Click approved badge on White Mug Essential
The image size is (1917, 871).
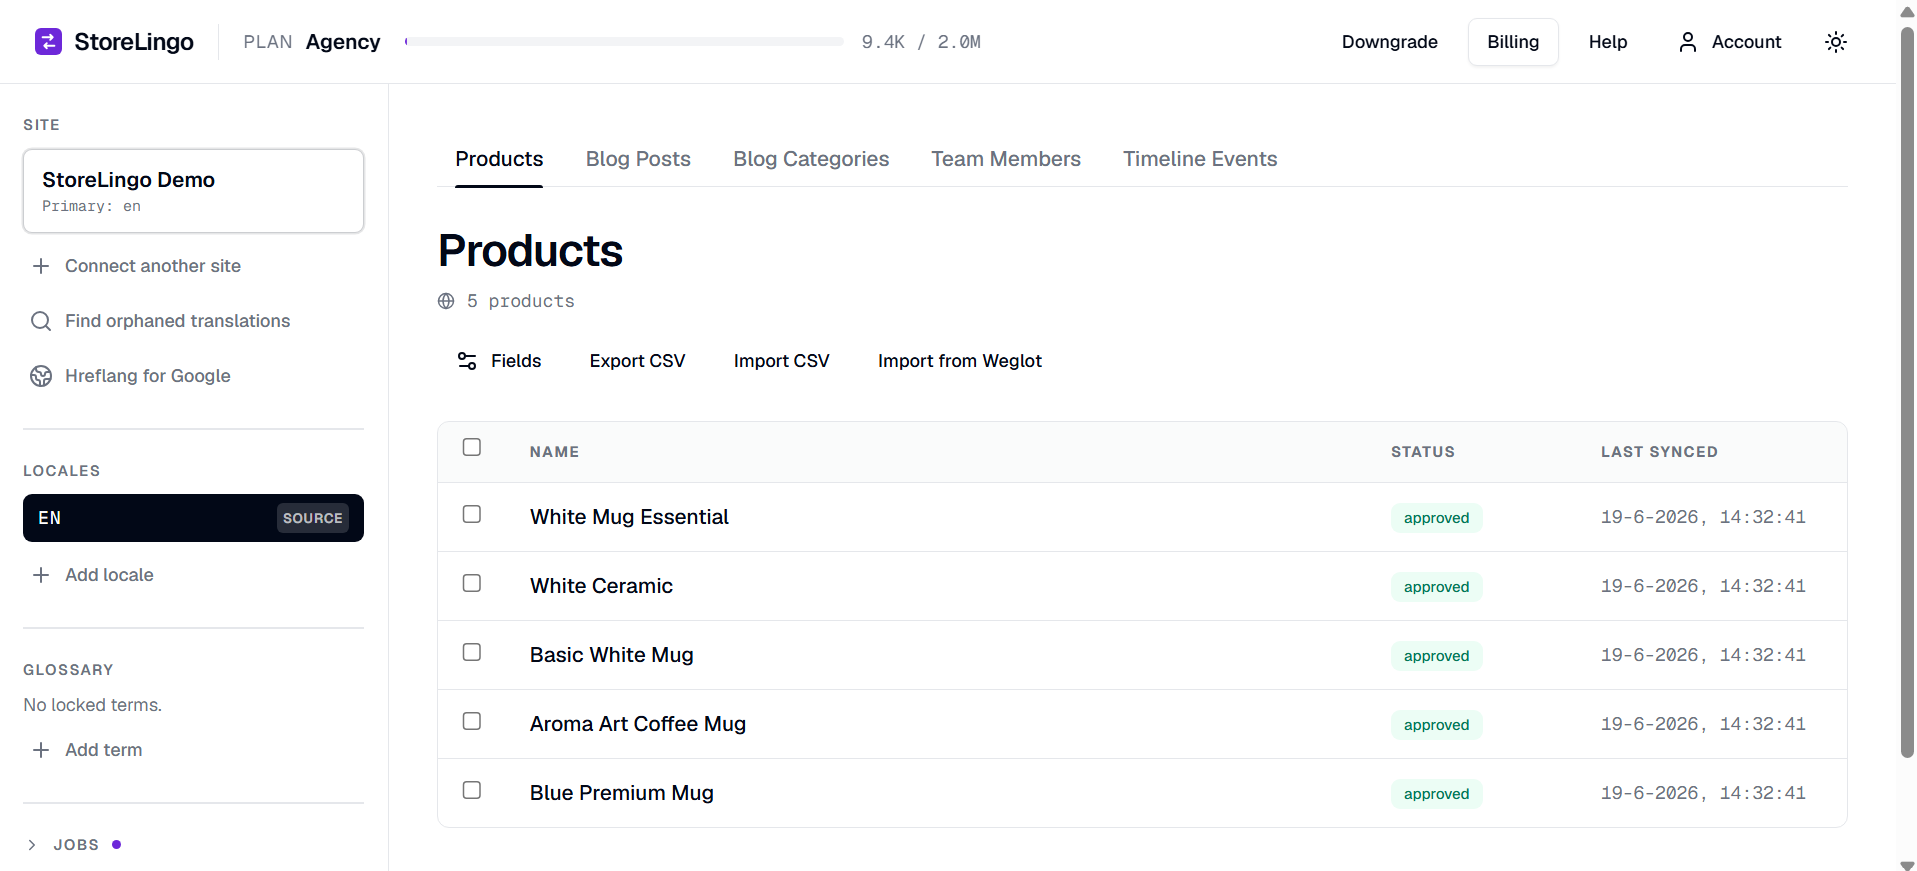tap(1436, 518)
